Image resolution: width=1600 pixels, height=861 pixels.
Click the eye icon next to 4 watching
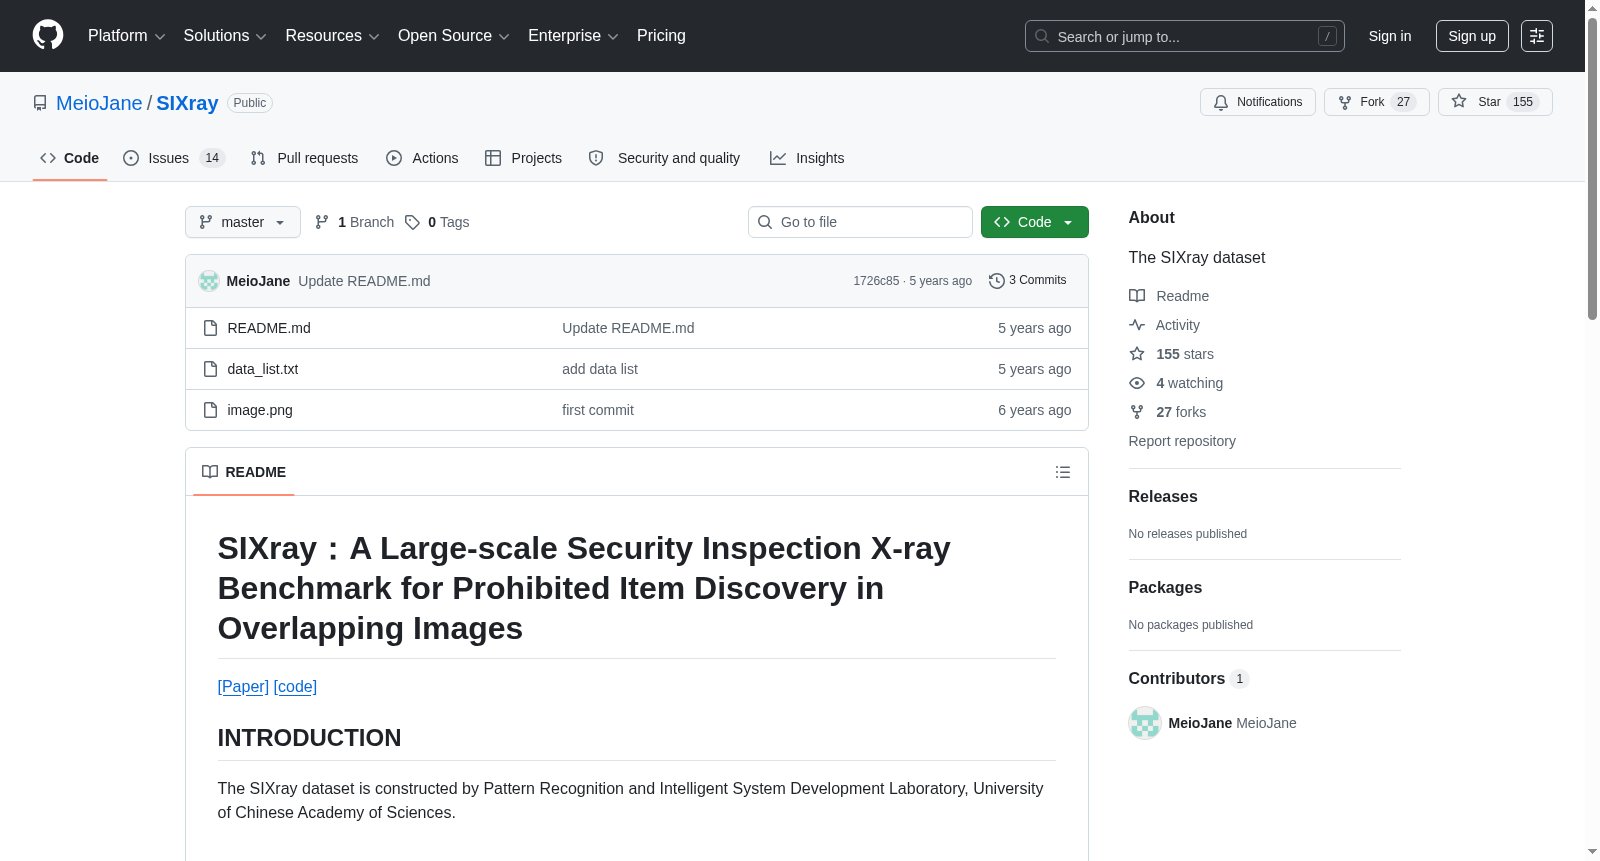pos(1137,383)
